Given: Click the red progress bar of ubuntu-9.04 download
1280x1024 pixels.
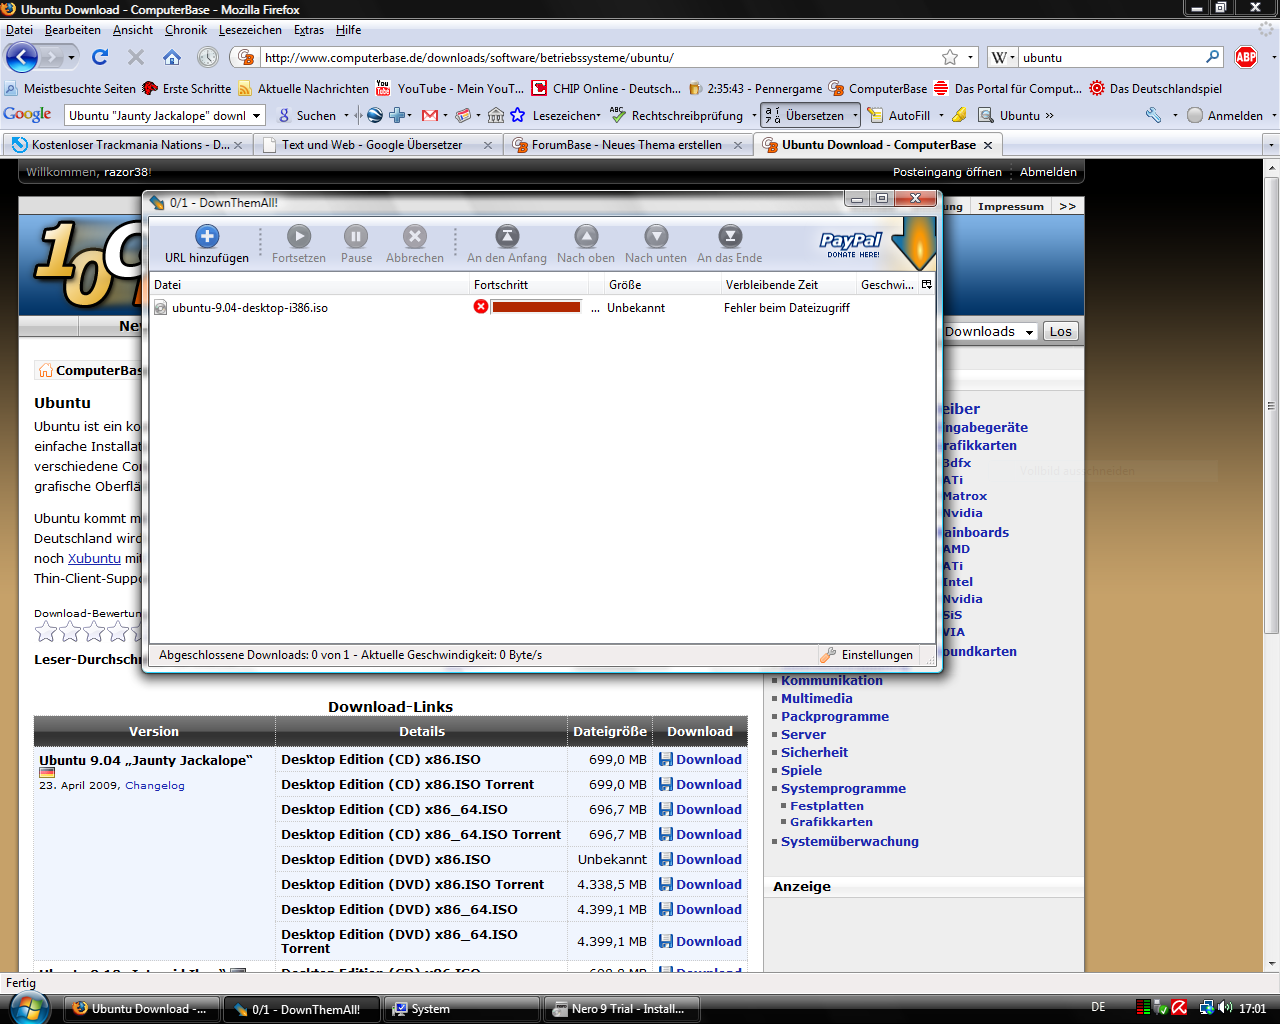Looking at the screenshot, I should coord(536,307).
